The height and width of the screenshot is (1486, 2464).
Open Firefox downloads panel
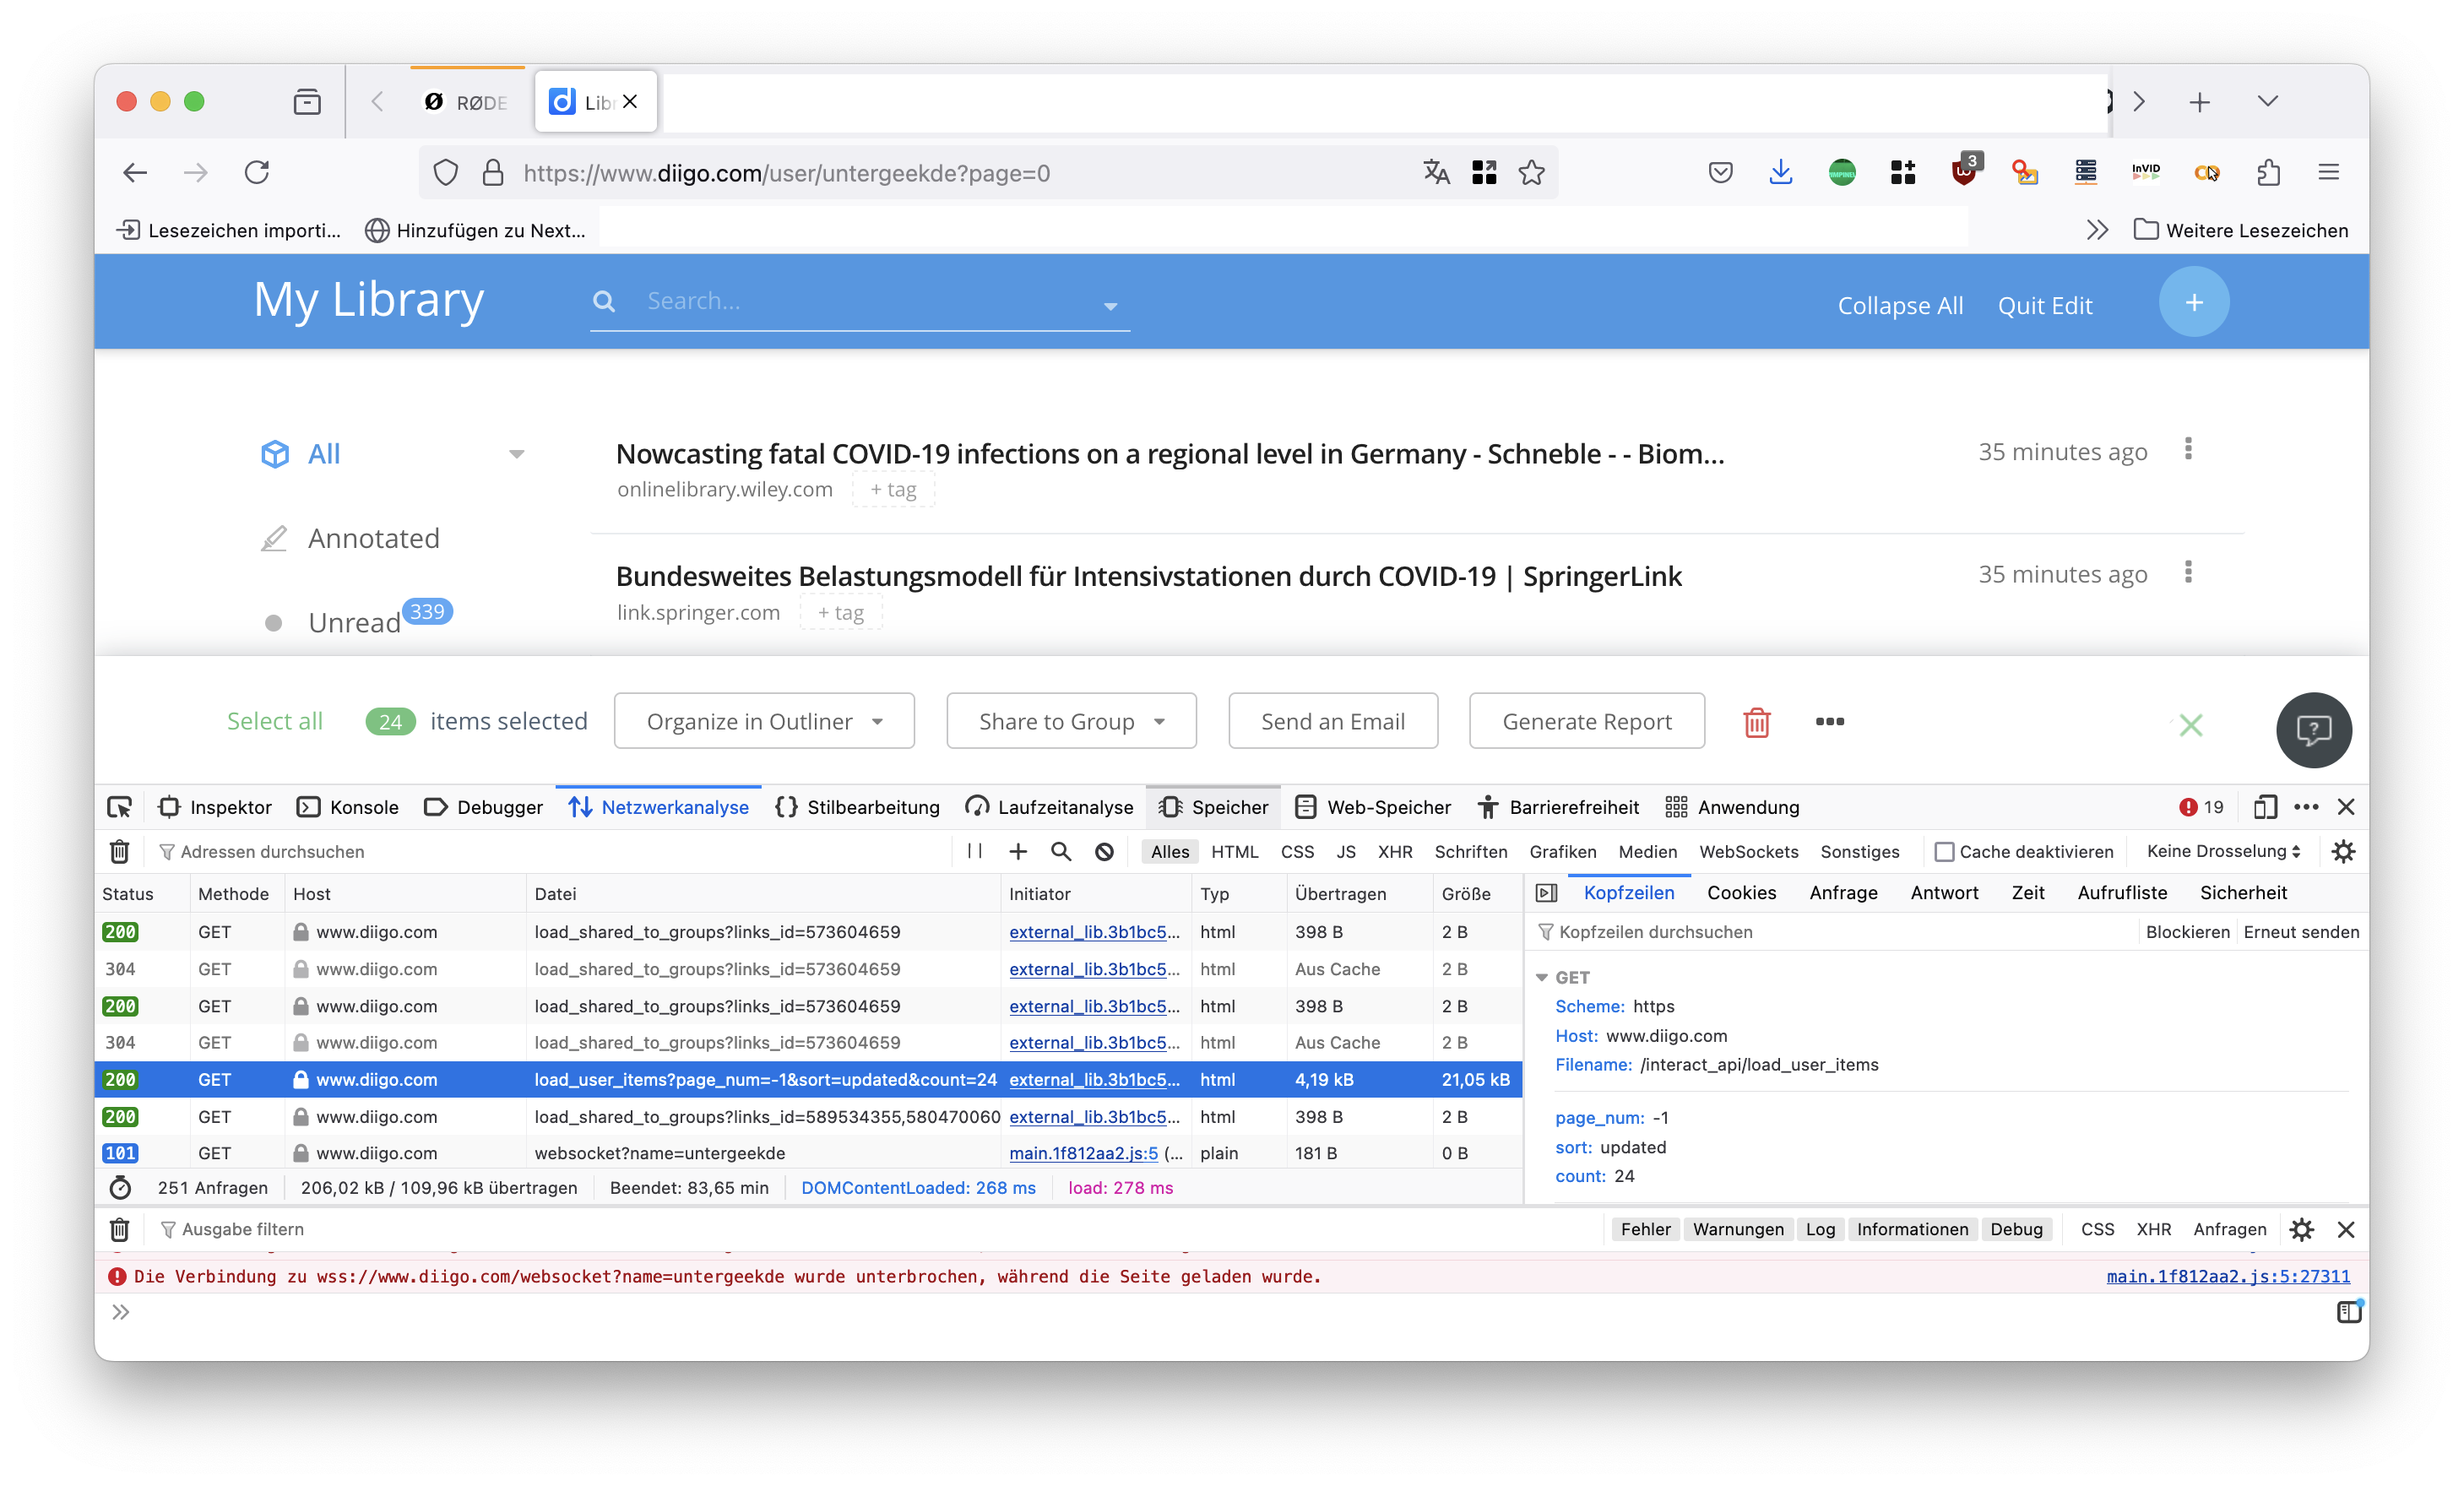coord(1780,173)
